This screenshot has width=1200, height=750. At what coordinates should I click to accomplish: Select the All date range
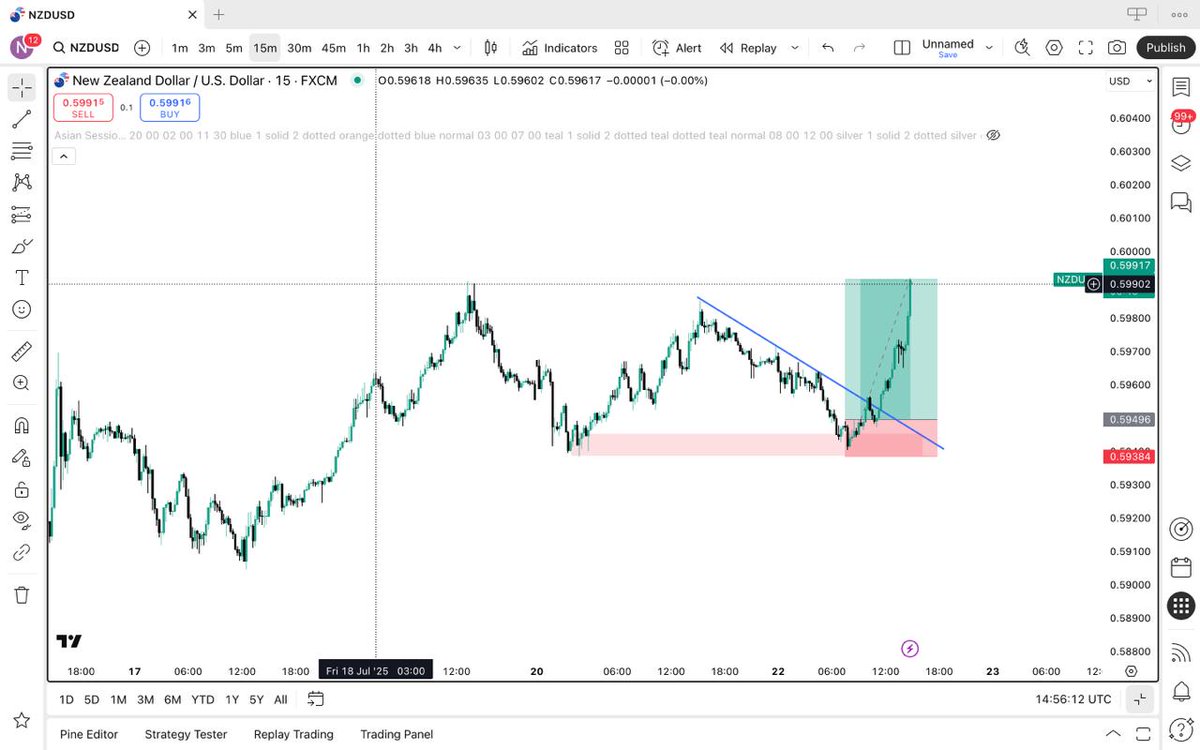coord(280,699)
